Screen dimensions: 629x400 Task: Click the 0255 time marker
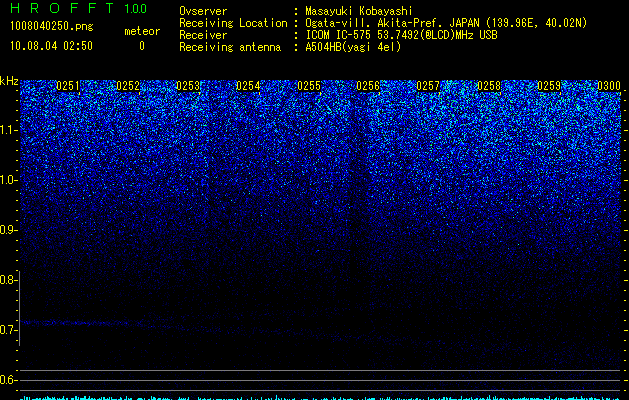point(309,86)
